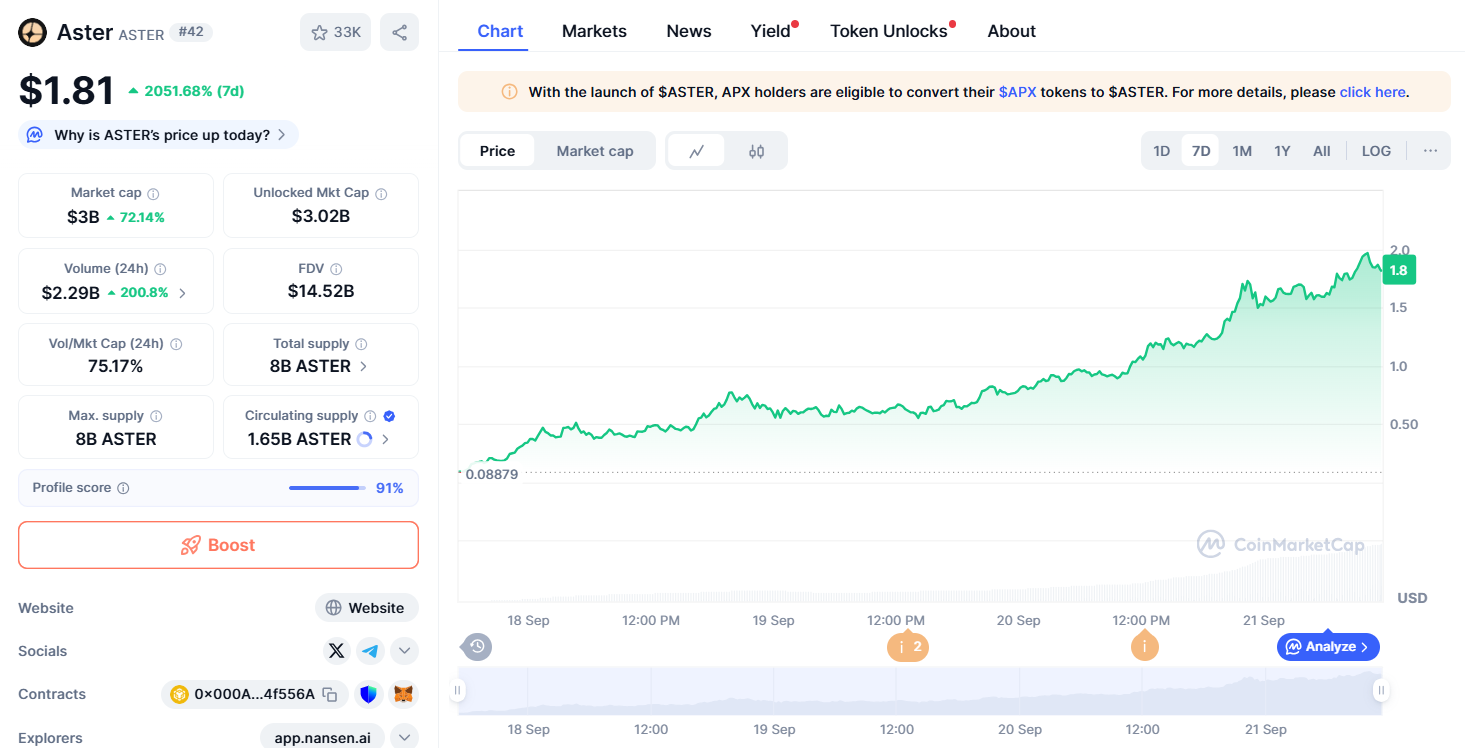Click the blue shield icon by contract
Viewport: 1465px width, 748px height.
tap(368, 694)
